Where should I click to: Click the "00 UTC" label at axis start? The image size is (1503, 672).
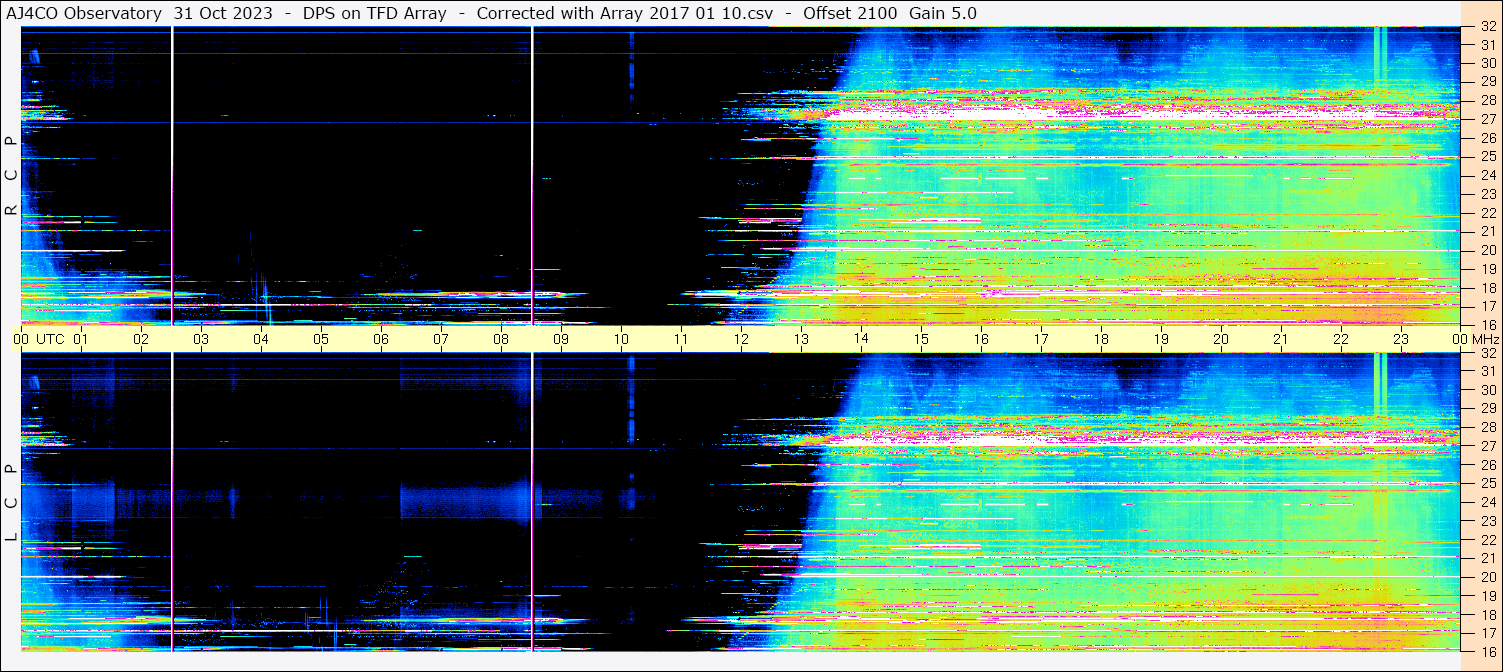38,339
